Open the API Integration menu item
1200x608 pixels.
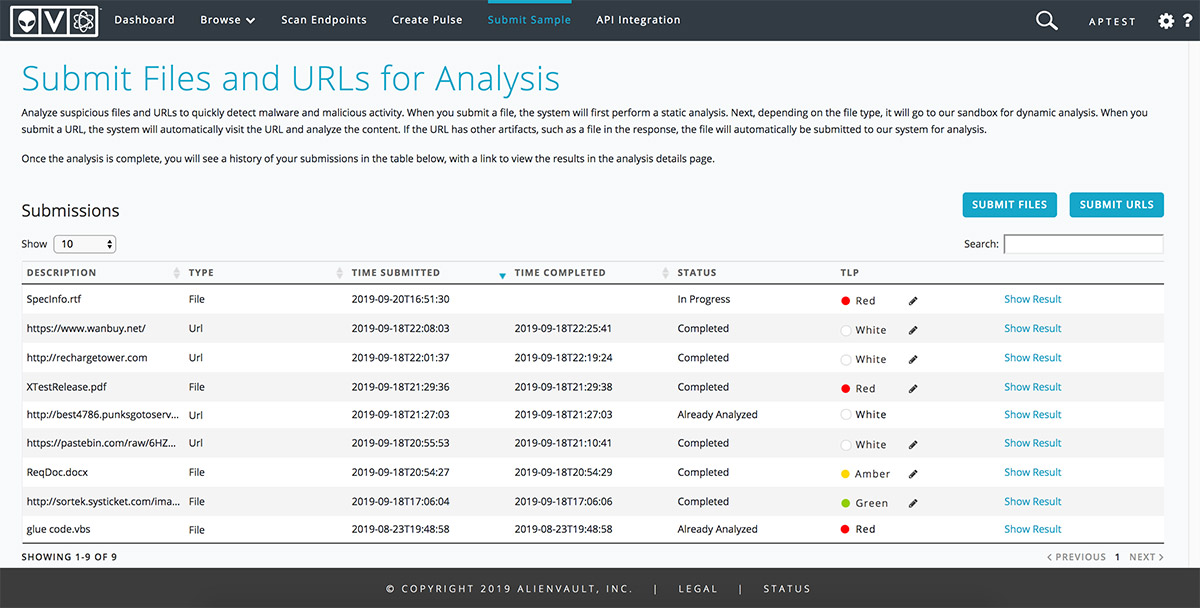[x=638, y=20]
